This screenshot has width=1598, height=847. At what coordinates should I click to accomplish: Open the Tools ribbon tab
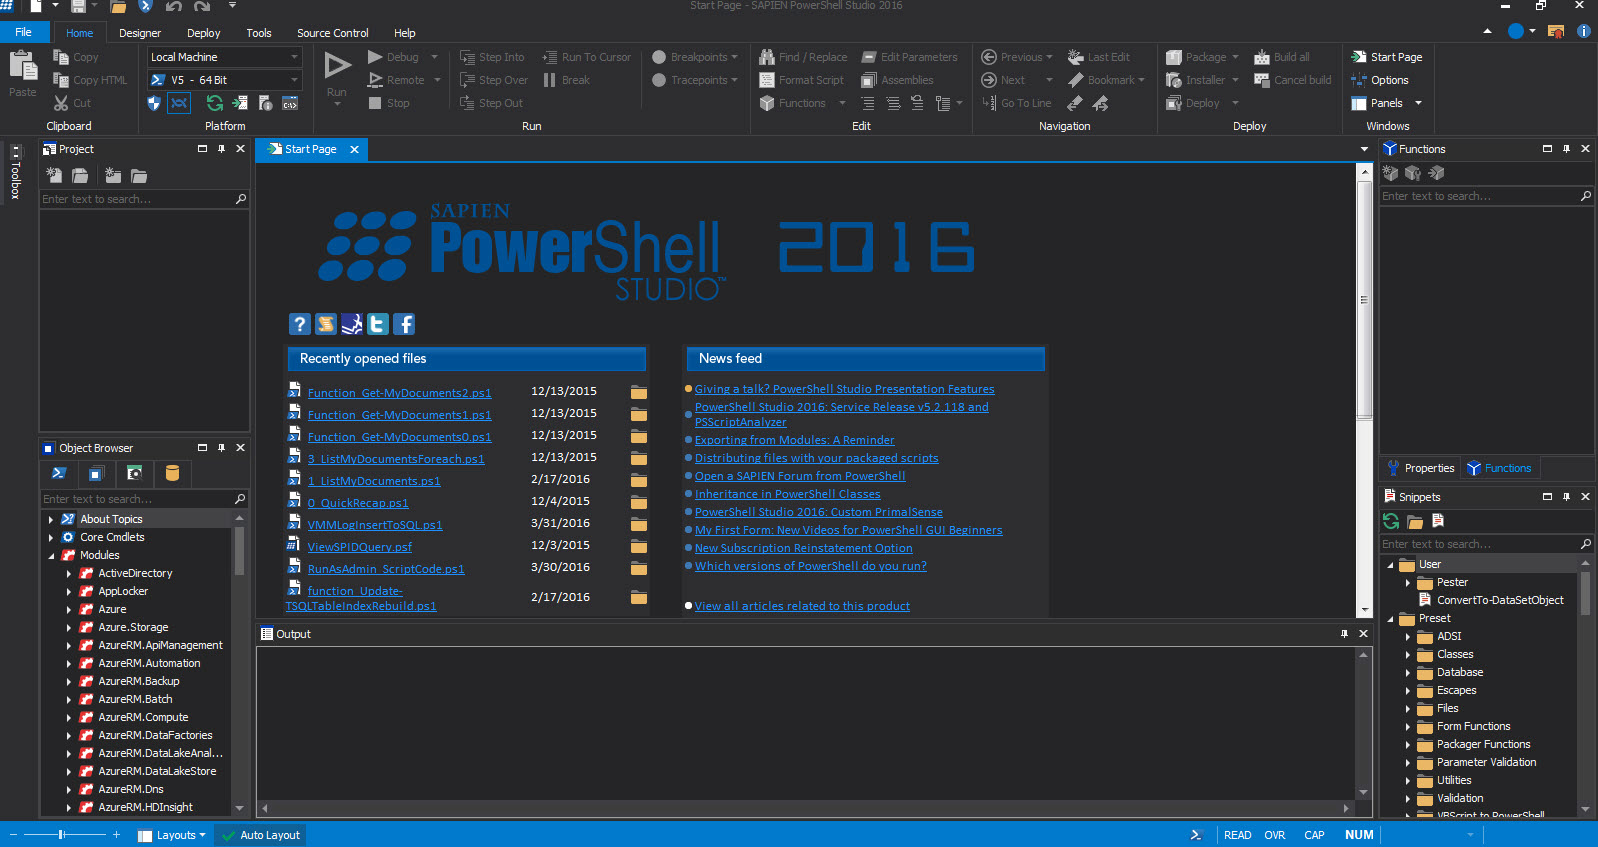259,33
